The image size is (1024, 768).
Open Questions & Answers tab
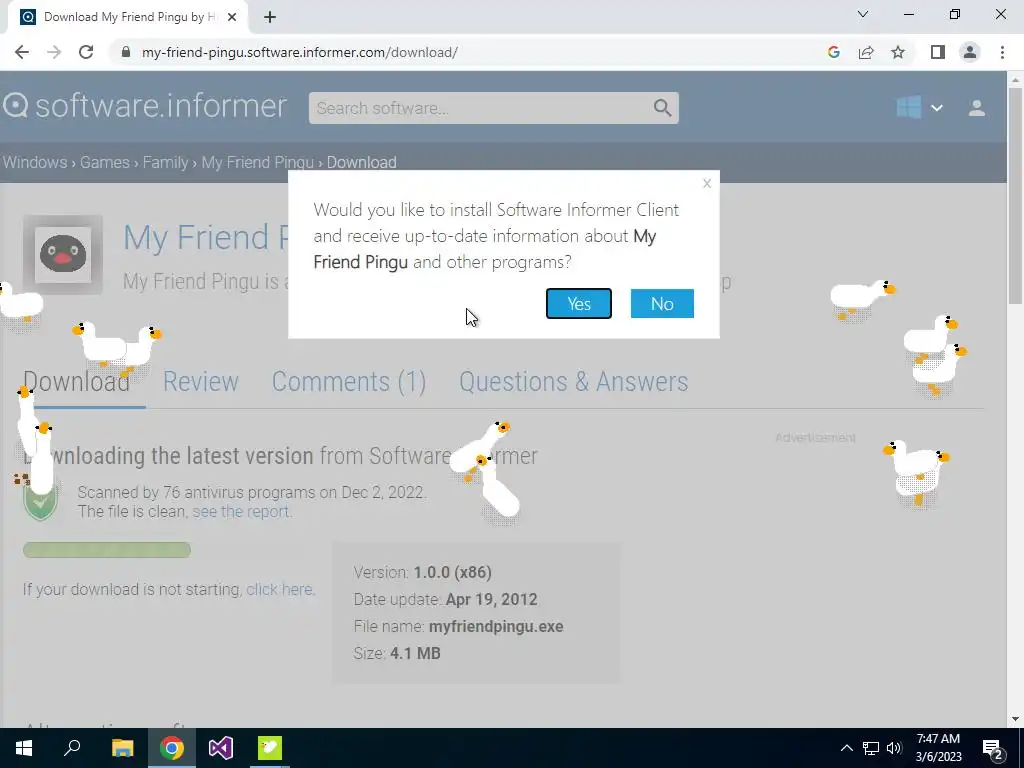click(573, 381)
